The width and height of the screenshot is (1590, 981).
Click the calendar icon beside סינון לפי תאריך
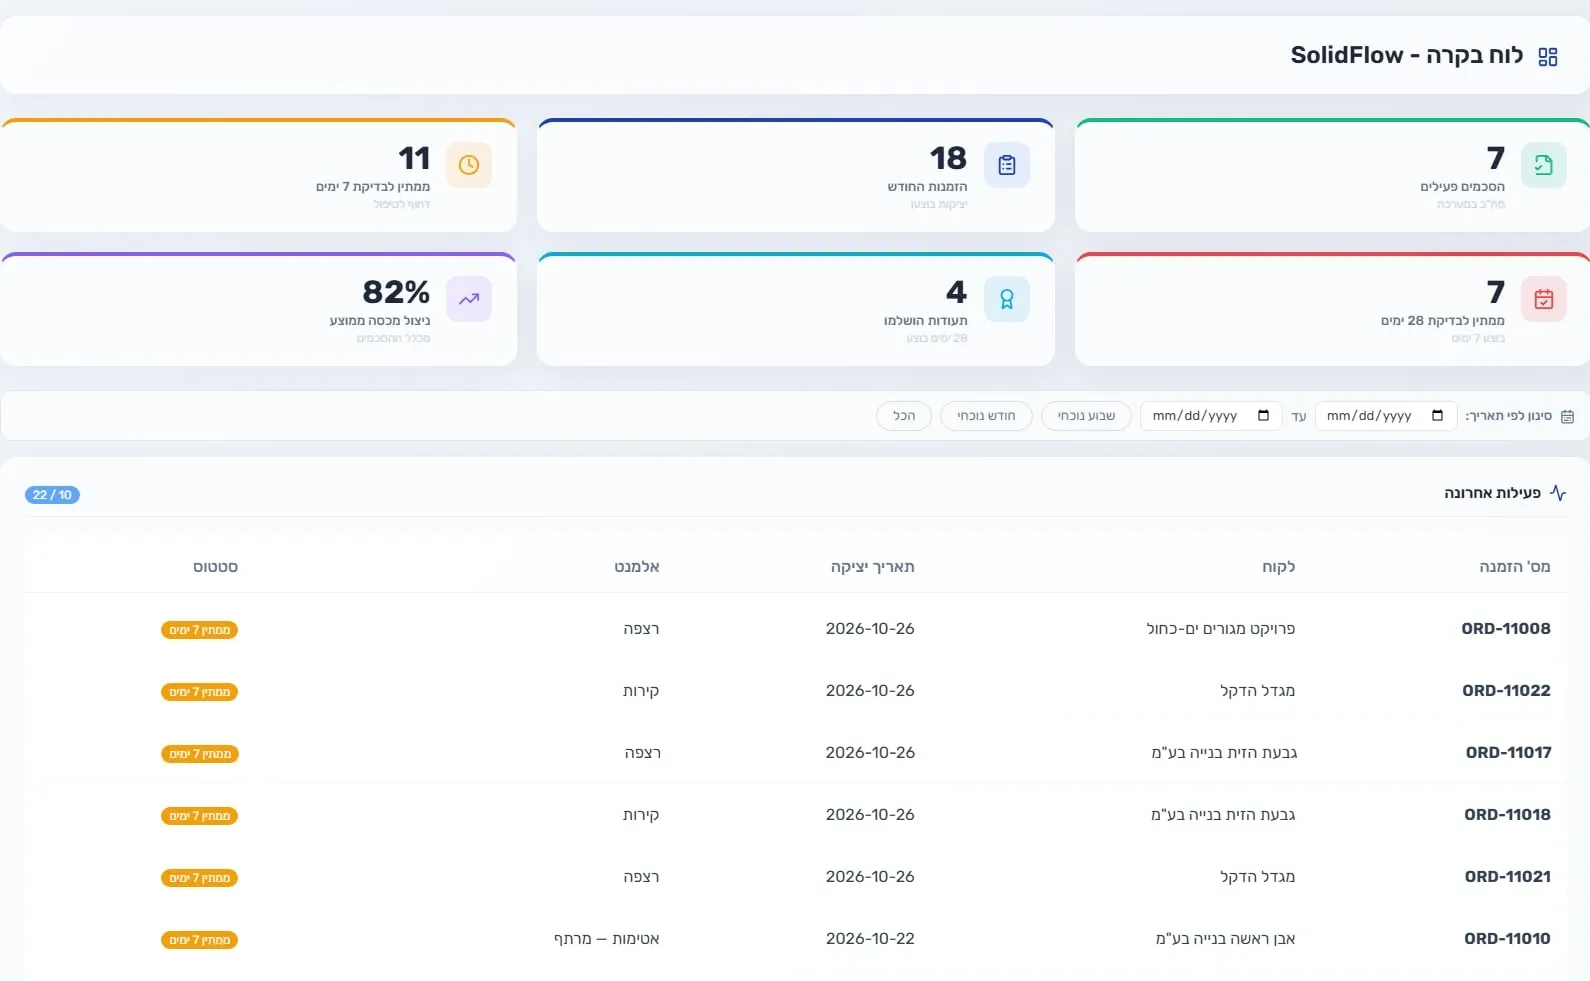pyautogui.click(x=1567, y=416)
